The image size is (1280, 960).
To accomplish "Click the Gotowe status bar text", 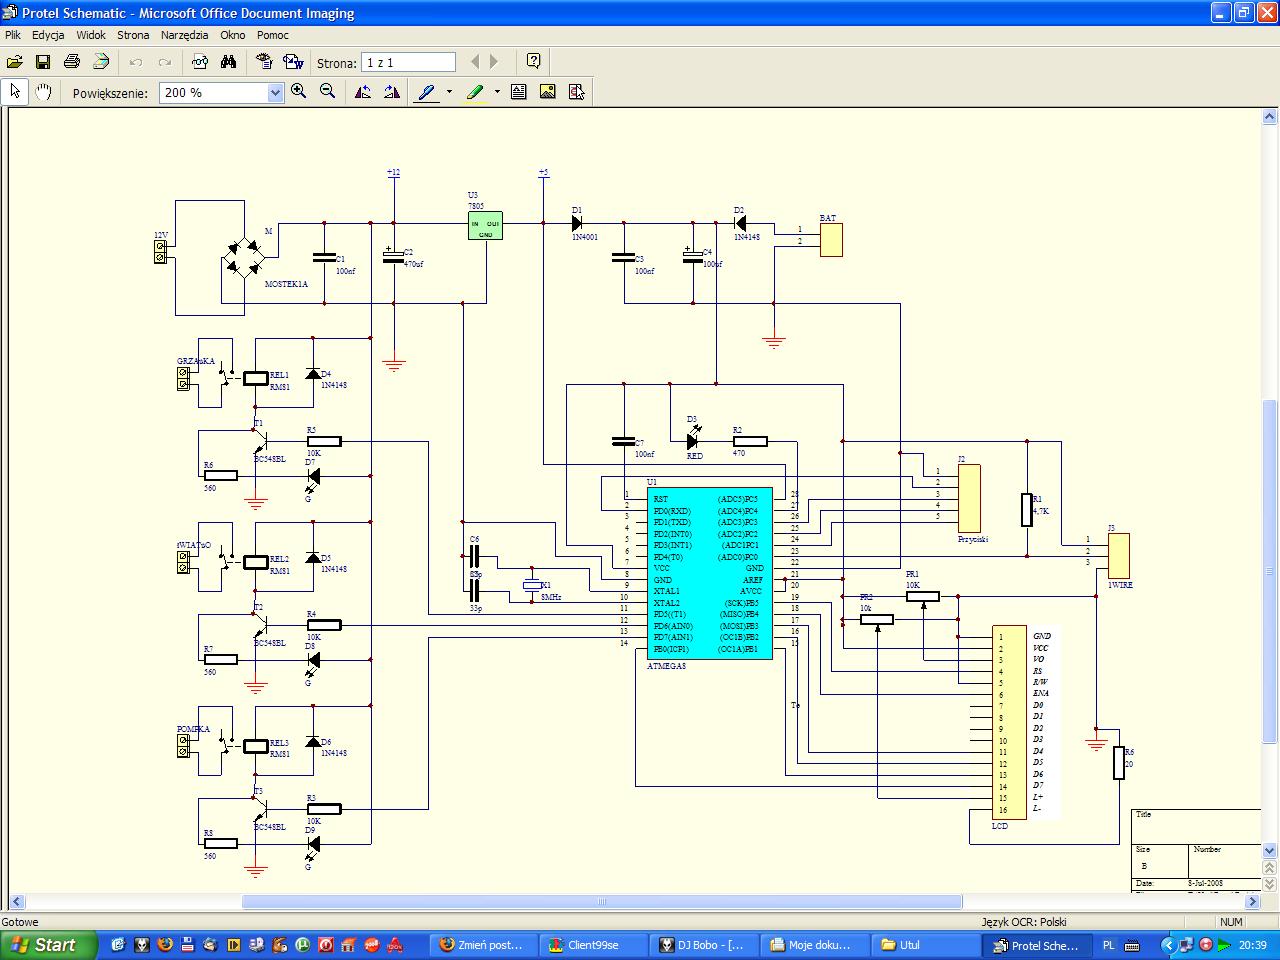I will pyautogui.click(x=20, y=922).
